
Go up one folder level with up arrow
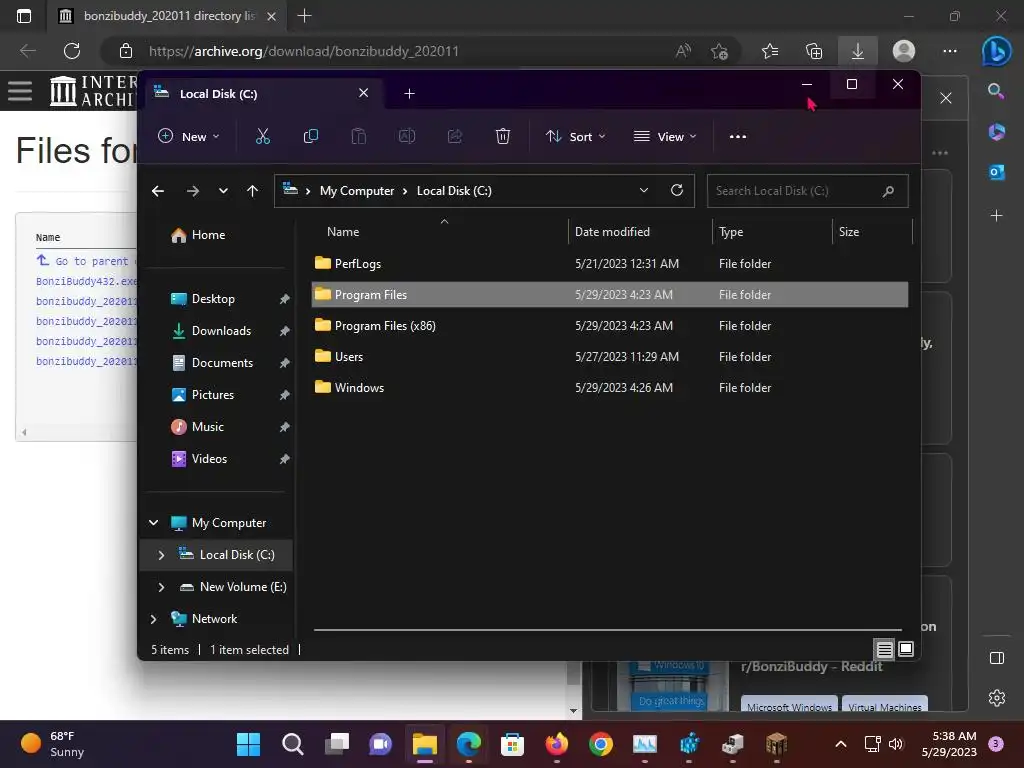pyautogui.click(x=252, y=191)
